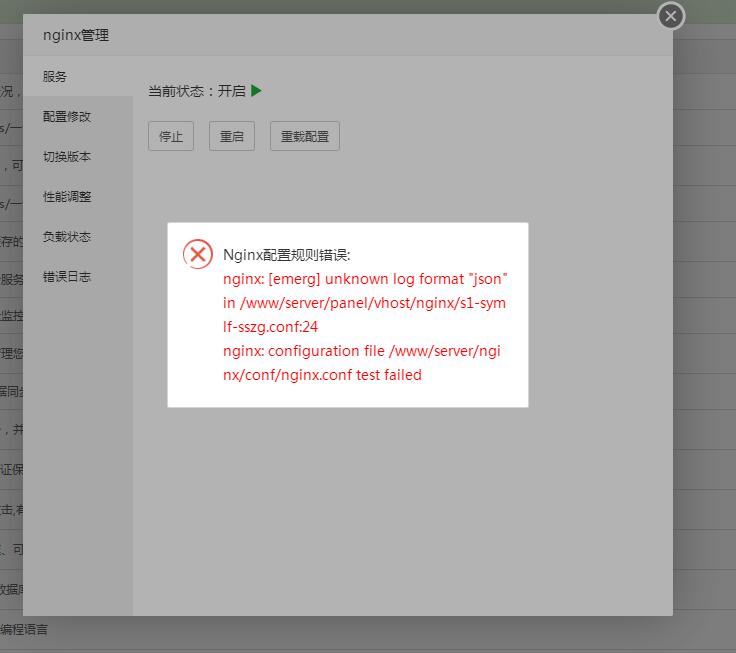The height and width of the screenshot is (653, 736).
Task: Click the green running status triangle icon
Action: click(x=257, y=90)
